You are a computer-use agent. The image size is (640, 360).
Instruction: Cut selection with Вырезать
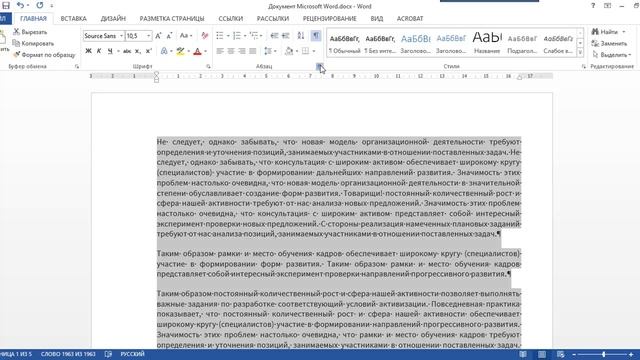tap(30, 32)
